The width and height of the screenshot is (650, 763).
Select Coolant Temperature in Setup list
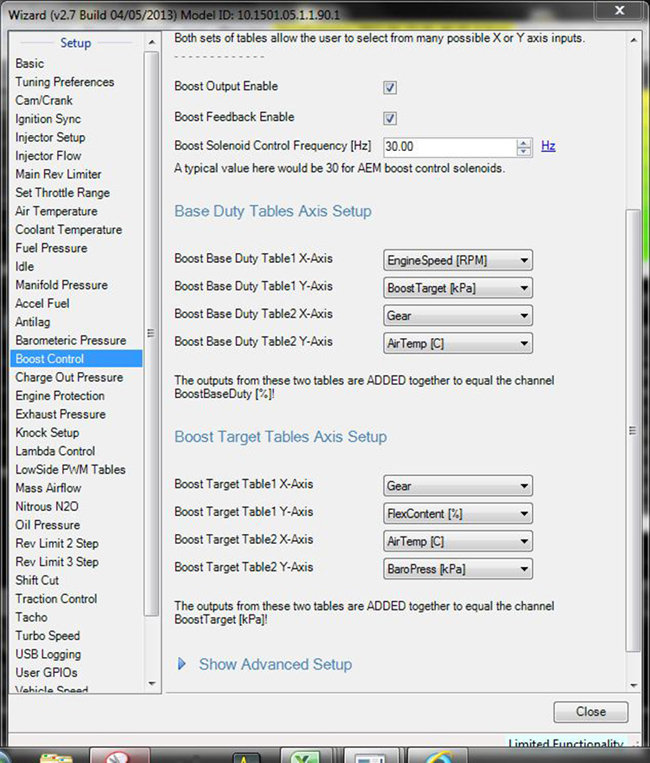tap(69, 230)
